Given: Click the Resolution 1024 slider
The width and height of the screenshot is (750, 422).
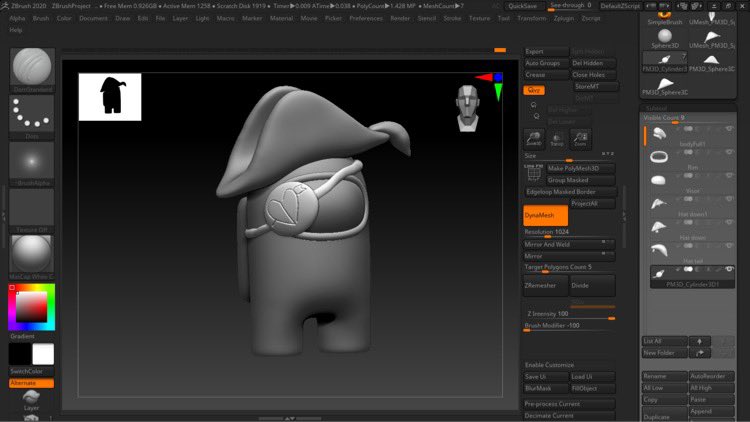Looking at the screenshot, I should point(569,233).
